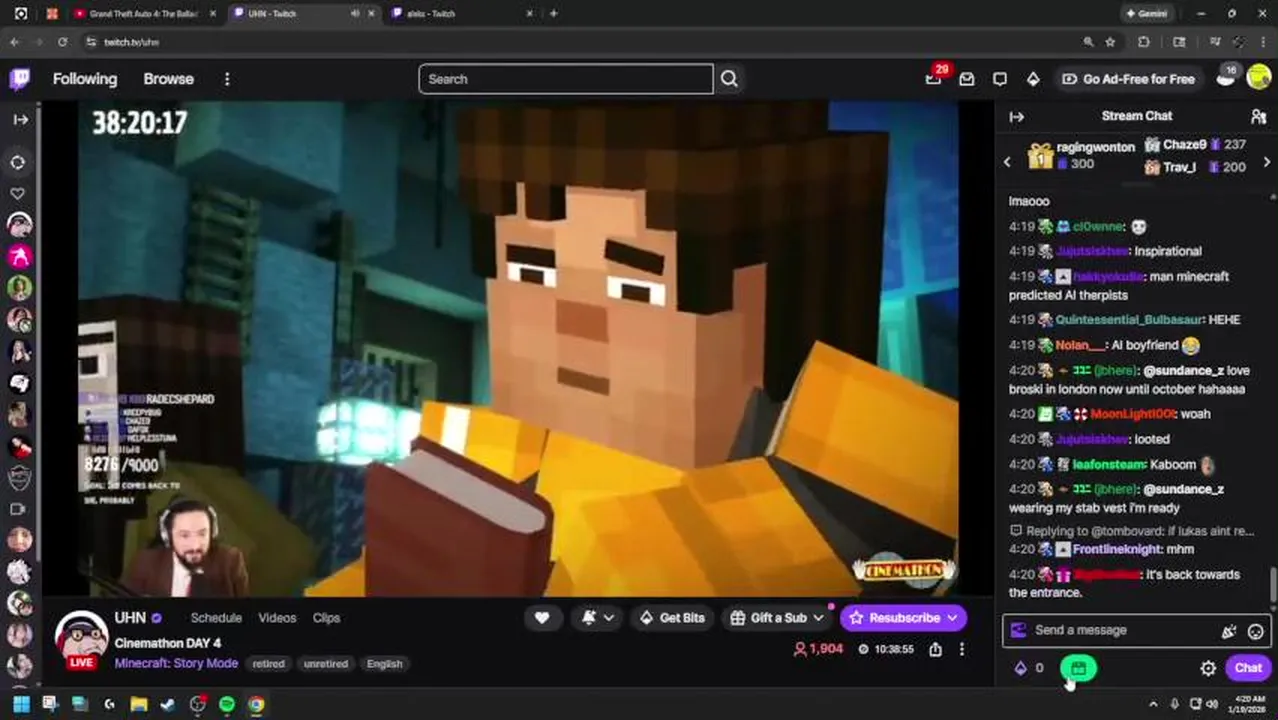Open first followed channel avatar in sidebar

(x=19, y=225)
